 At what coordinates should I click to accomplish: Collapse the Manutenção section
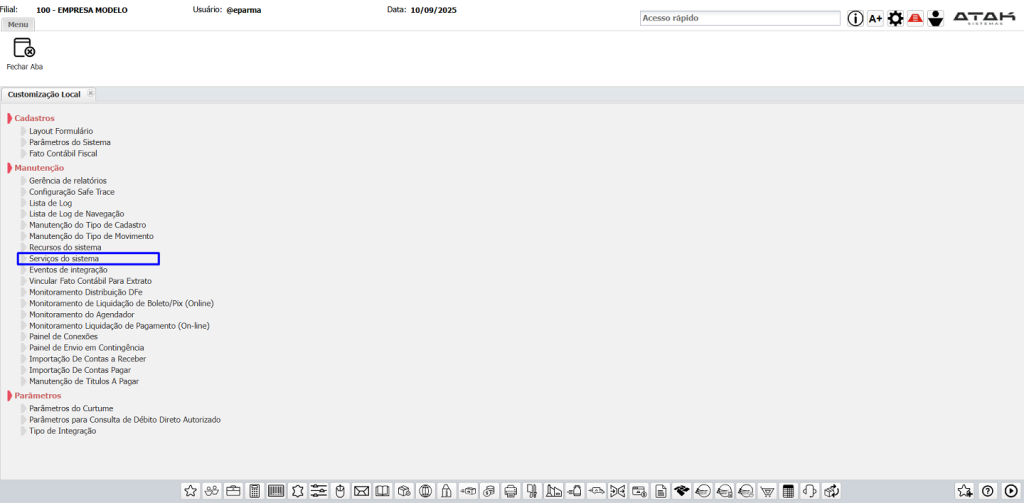(x=9, y=168)
